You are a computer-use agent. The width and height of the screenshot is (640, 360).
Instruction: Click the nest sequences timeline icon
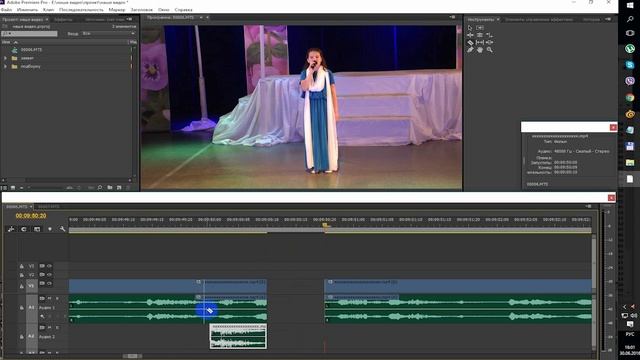[x=11, y=229]
